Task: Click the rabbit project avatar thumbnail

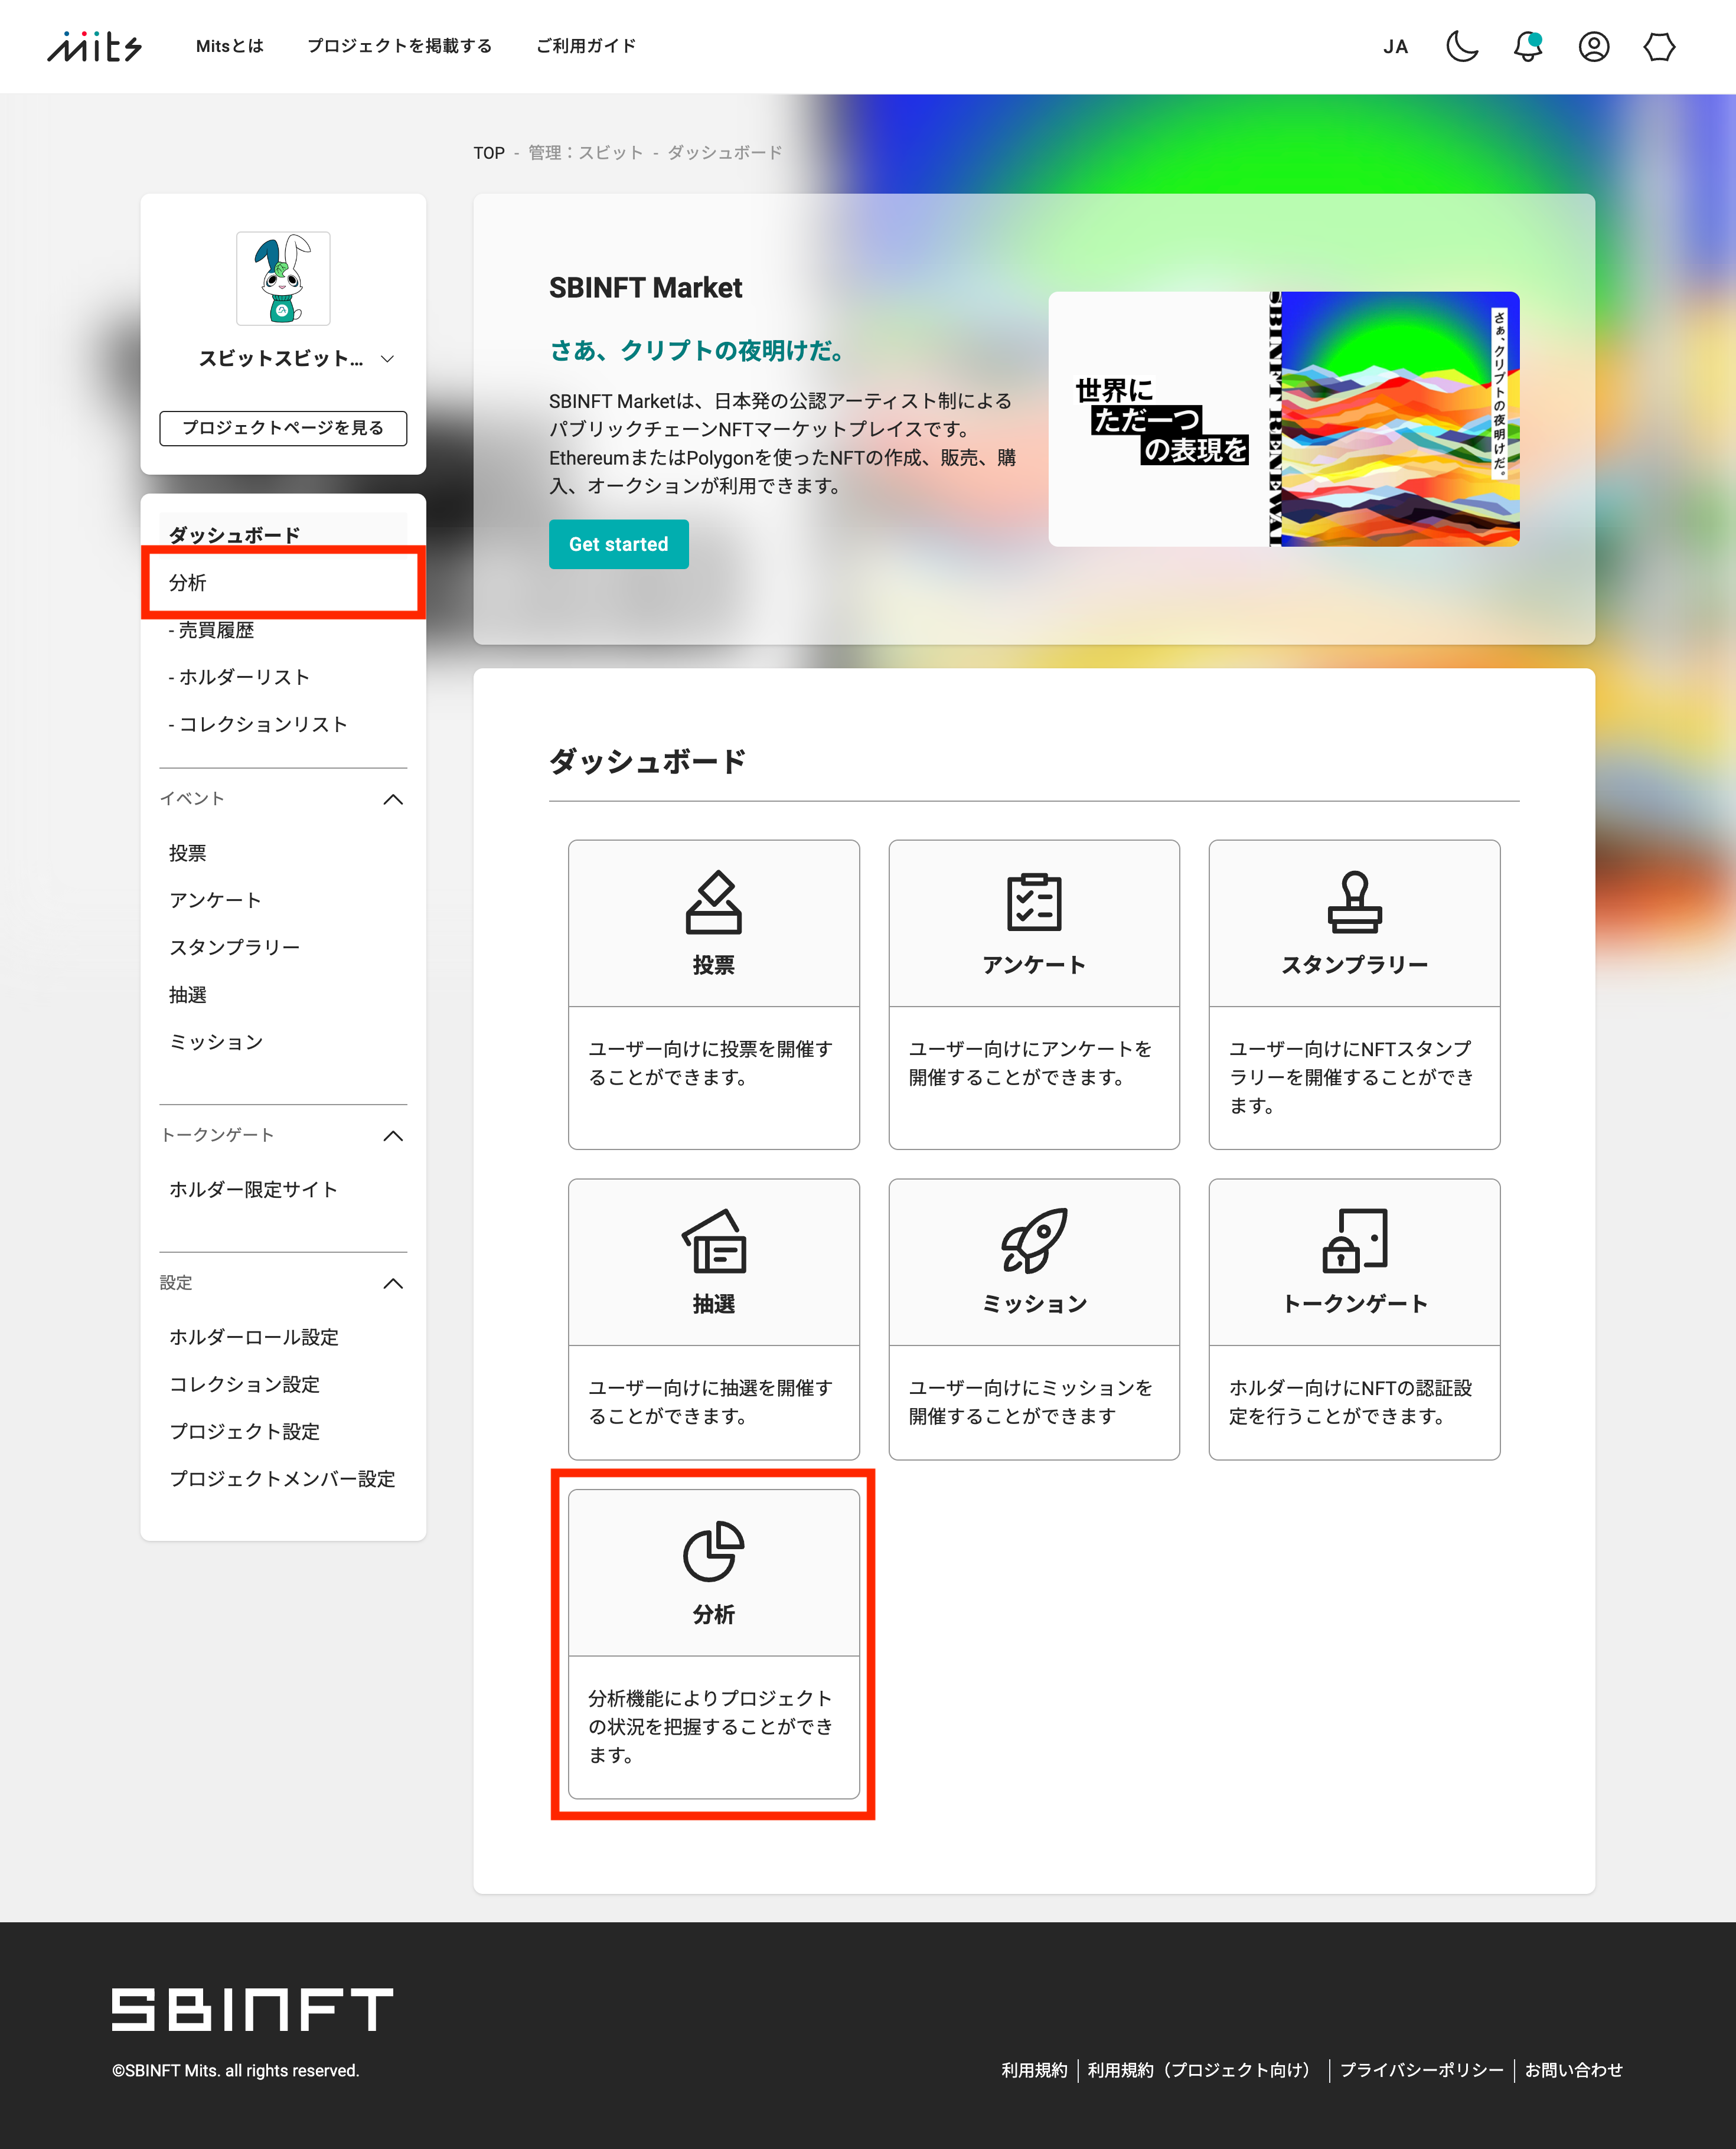Action: [x=283, y=278]
